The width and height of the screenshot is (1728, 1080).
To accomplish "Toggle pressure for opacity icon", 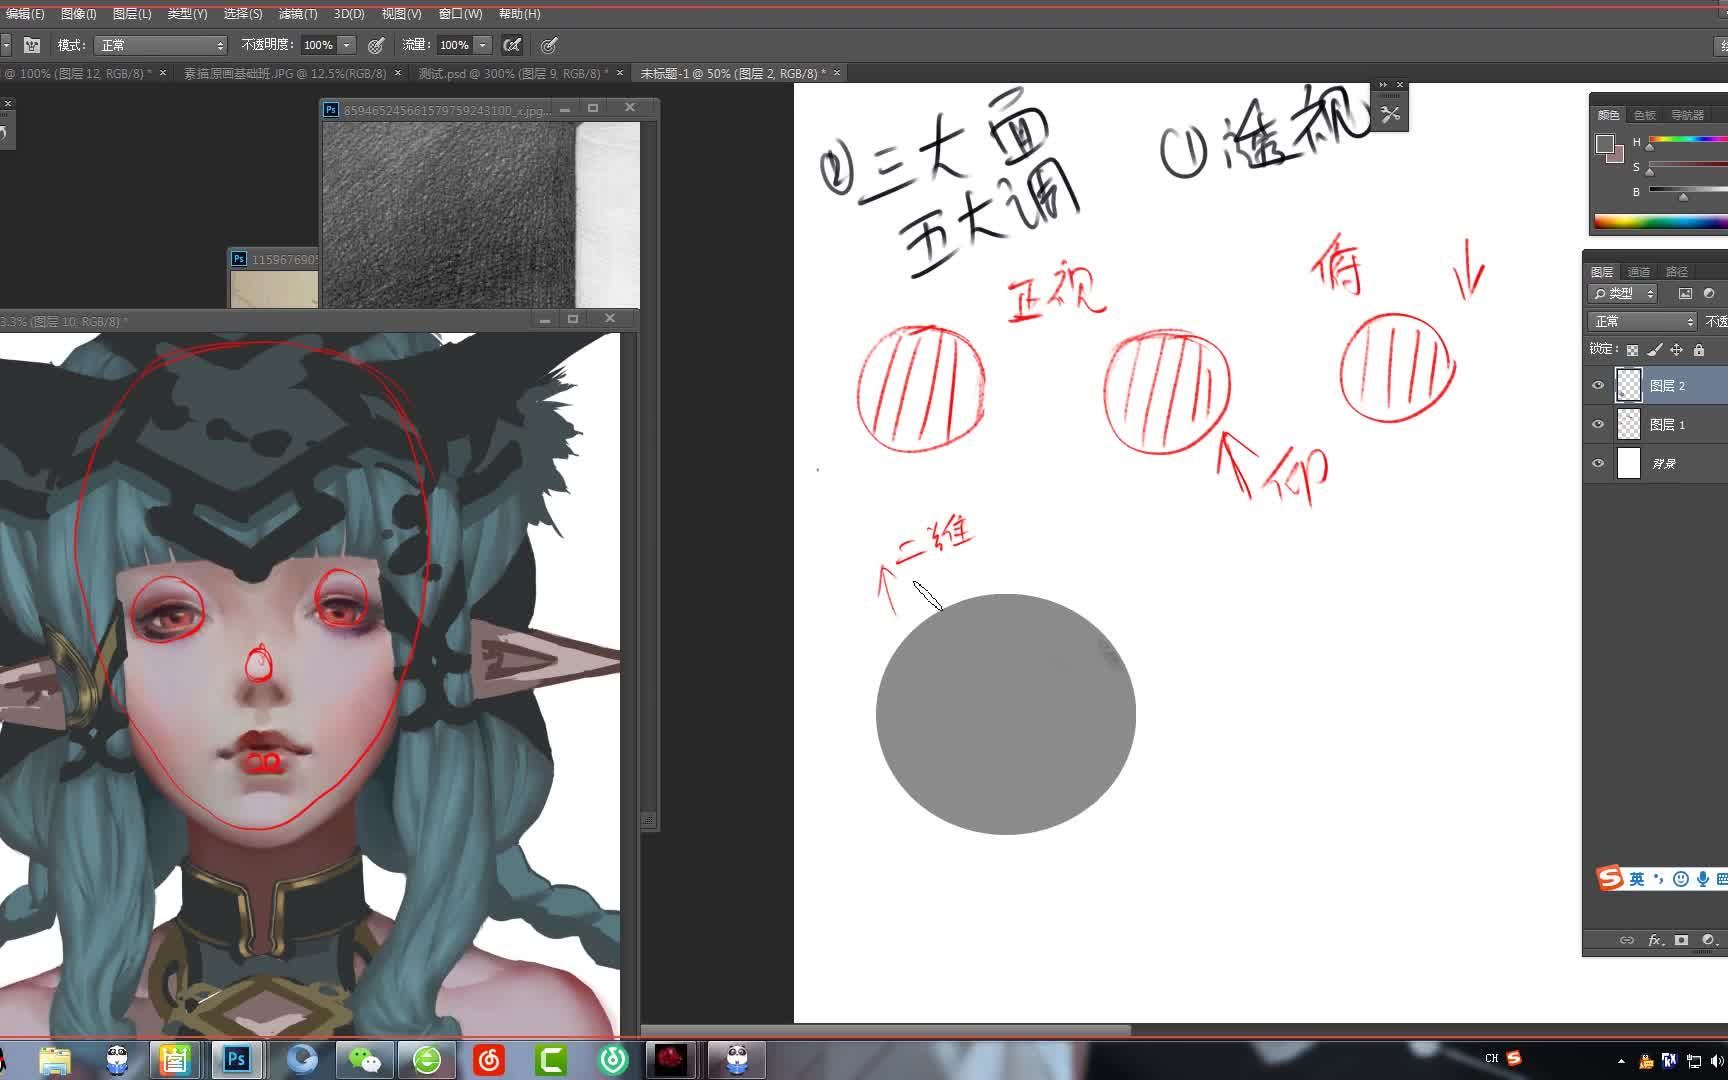I will (376, 45).
